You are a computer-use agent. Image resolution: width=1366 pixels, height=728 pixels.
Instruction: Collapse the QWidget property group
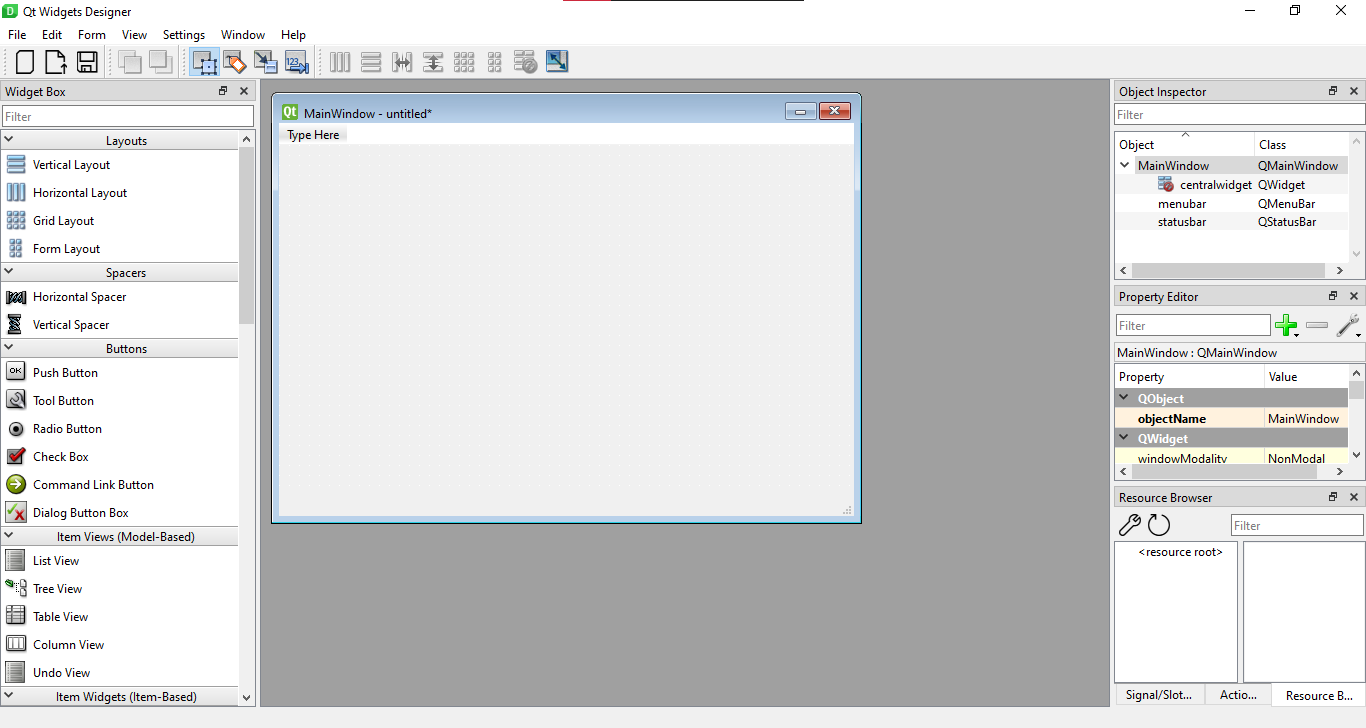[1125, 438]
